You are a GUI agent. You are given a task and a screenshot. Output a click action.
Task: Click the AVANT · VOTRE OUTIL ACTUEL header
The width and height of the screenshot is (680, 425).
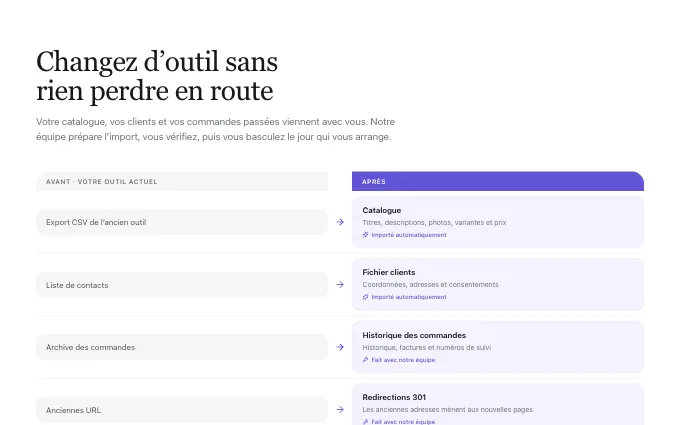pyautogui.click(x=182, y=181)
